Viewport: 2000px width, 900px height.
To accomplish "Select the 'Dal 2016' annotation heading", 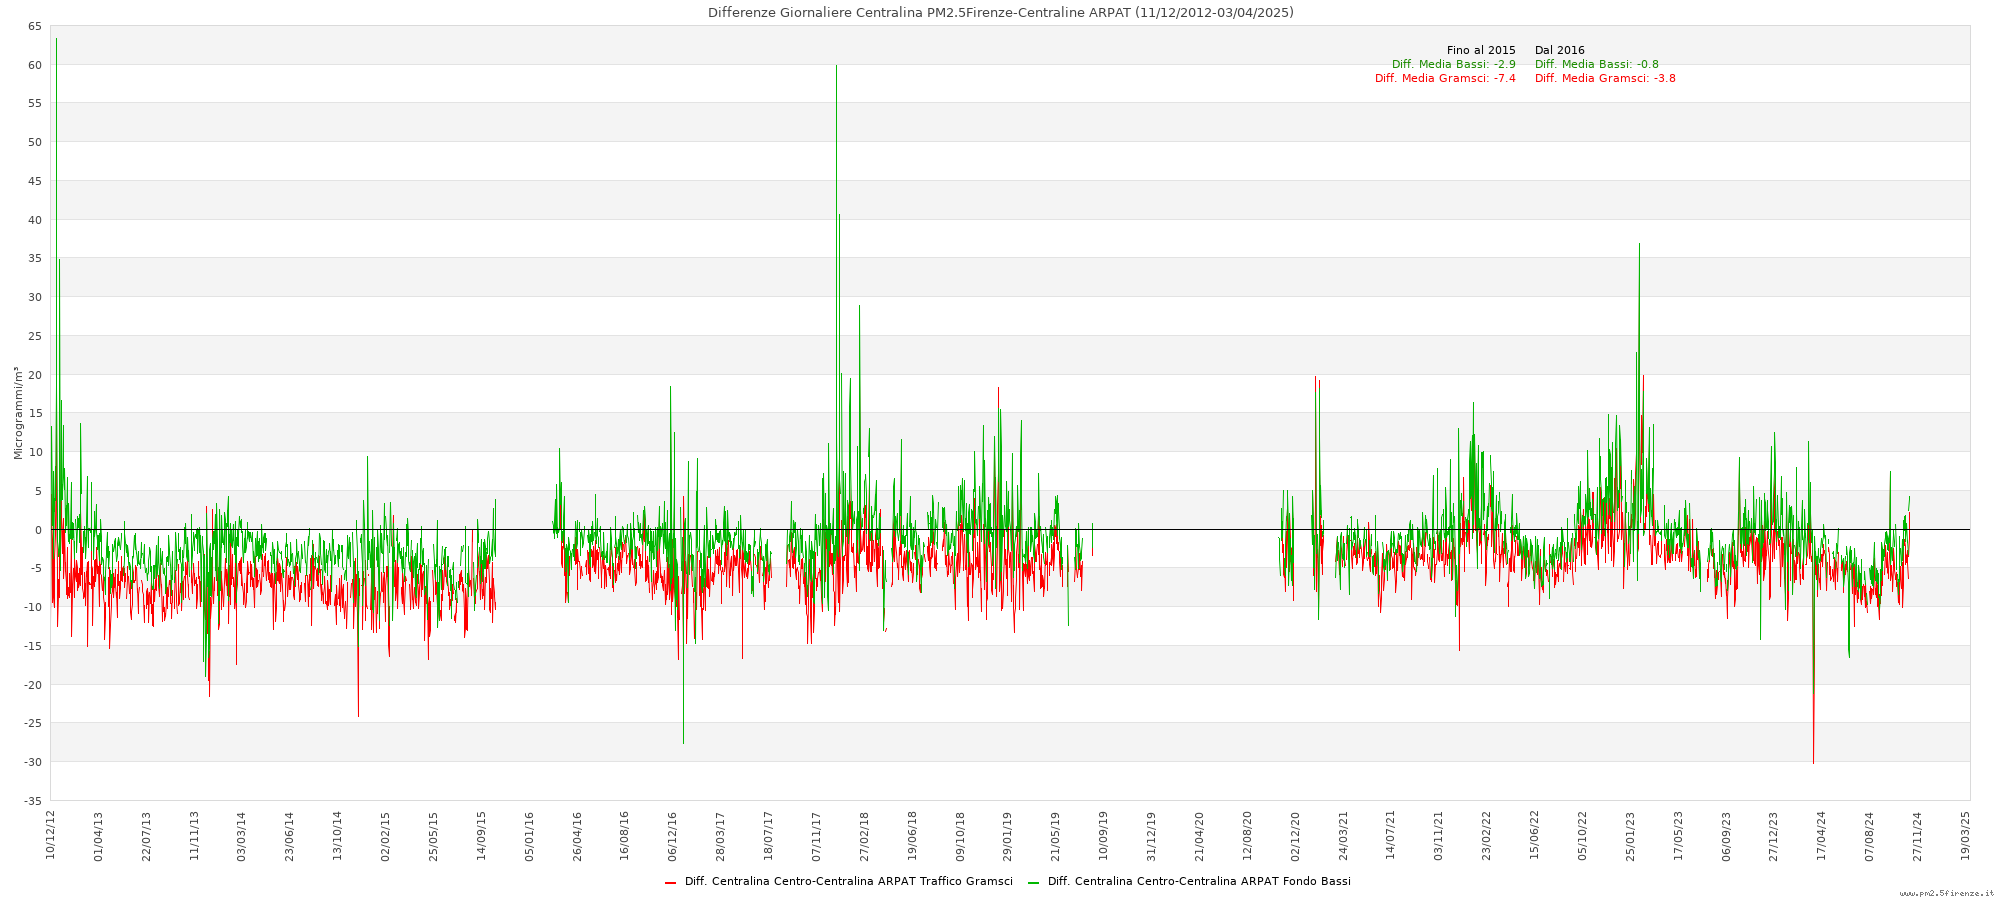I will click(x=1559, y=50).
